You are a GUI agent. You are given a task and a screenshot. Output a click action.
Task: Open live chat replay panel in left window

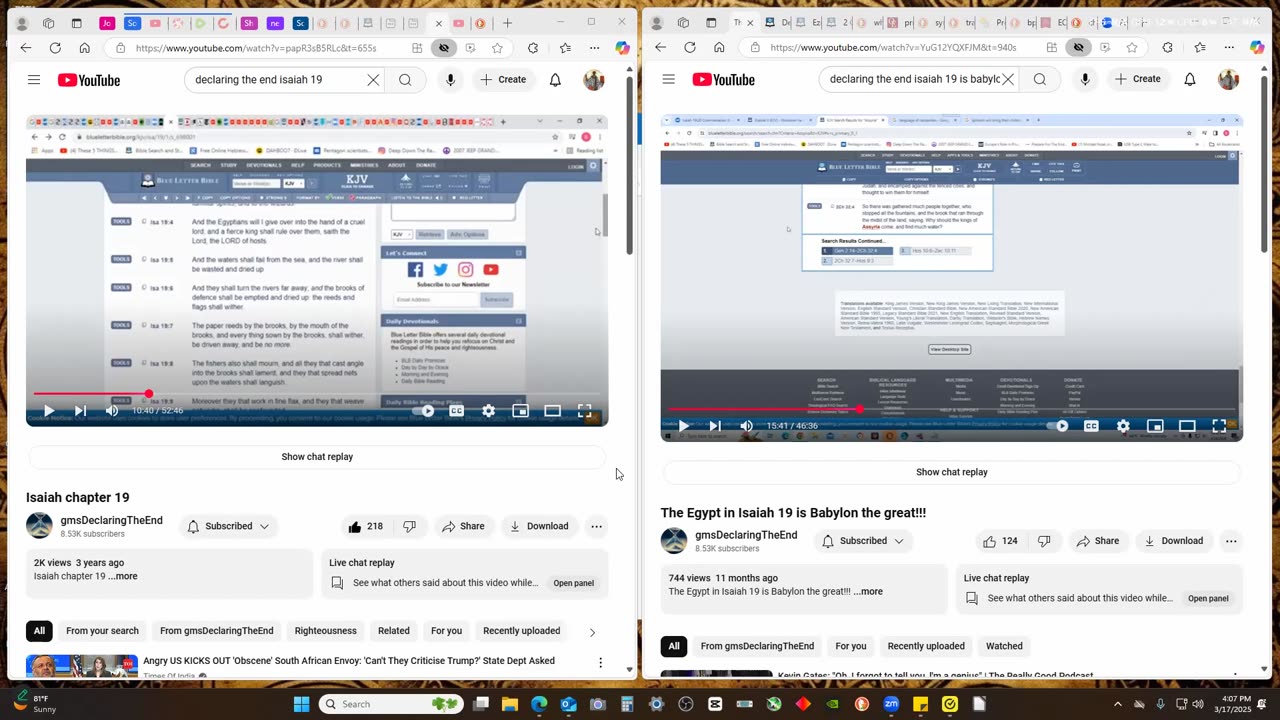click(573, 583)
